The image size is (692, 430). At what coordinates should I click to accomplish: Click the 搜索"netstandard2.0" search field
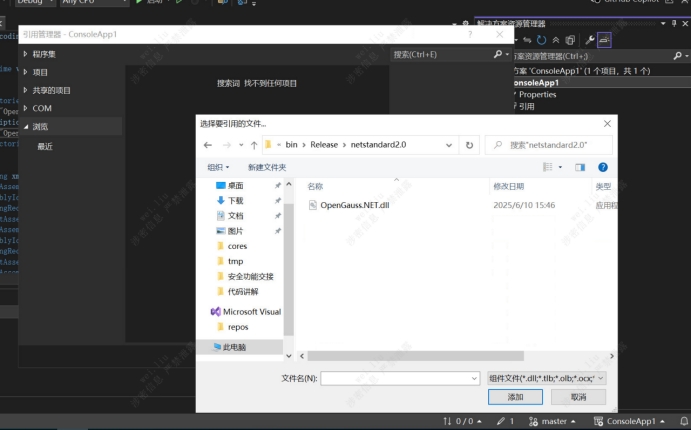pos(549,145)
